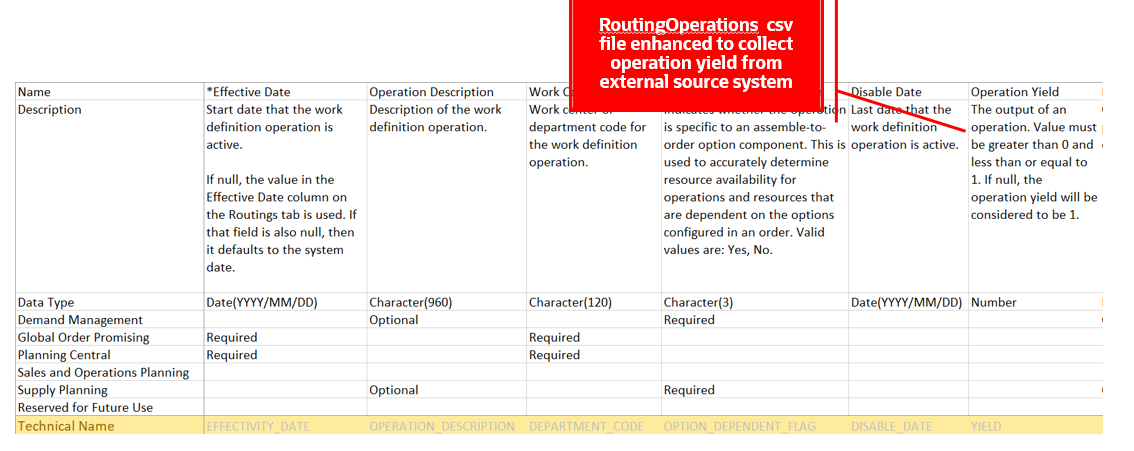Click 'Description of the work definition operation' cell
Viewport: 1134px width, 451px height.
coord(447,197)
